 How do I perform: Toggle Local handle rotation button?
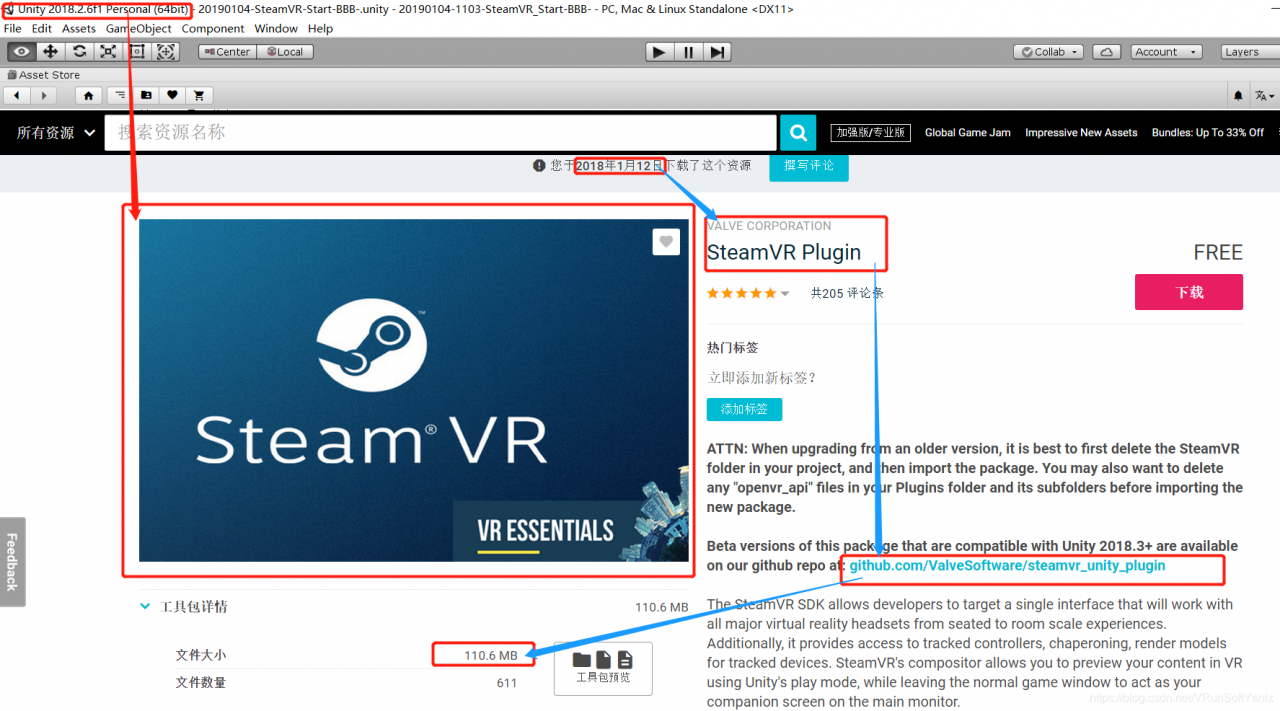(x=285, y=52)
